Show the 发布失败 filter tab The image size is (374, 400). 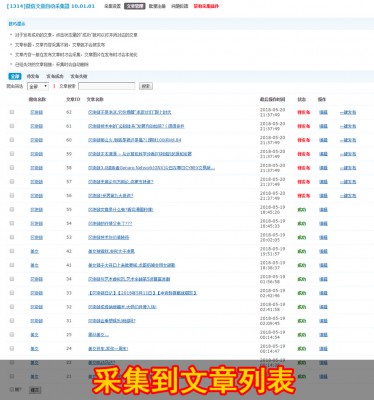tap(79, 76)
